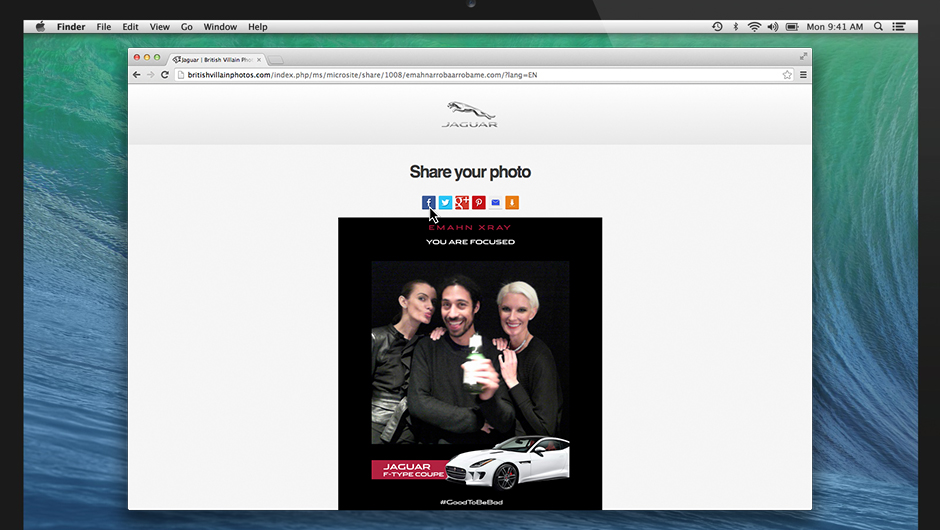This screenshot has width=940, height=530.
Task: Click the Mon 9:41 AM clock
Action: pyautogui.click(x=834, y=26)
